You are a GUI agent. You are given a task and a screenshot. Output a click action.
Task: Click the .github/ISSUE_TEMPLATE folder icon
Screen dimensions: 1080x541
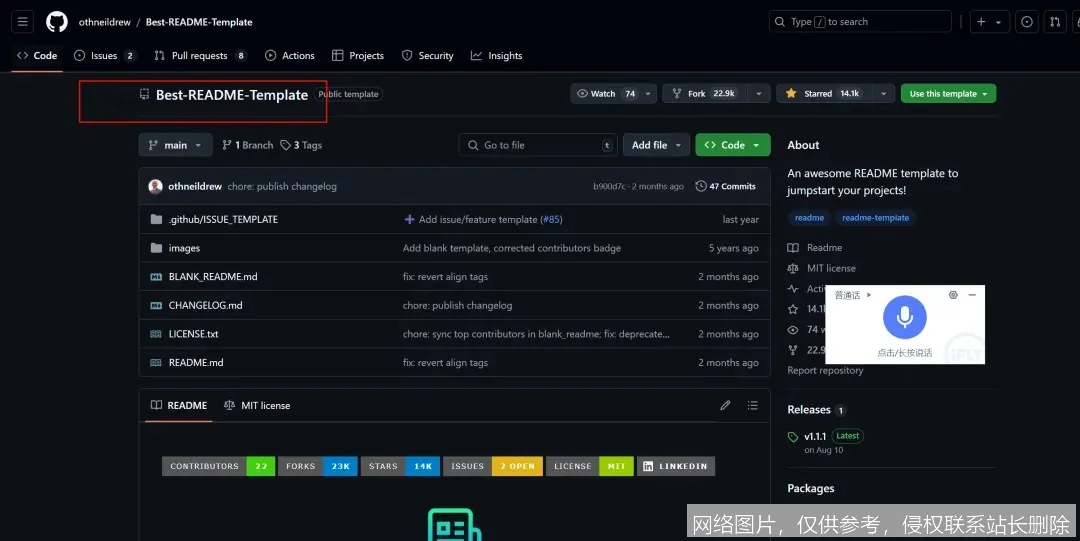pos(156,219)
